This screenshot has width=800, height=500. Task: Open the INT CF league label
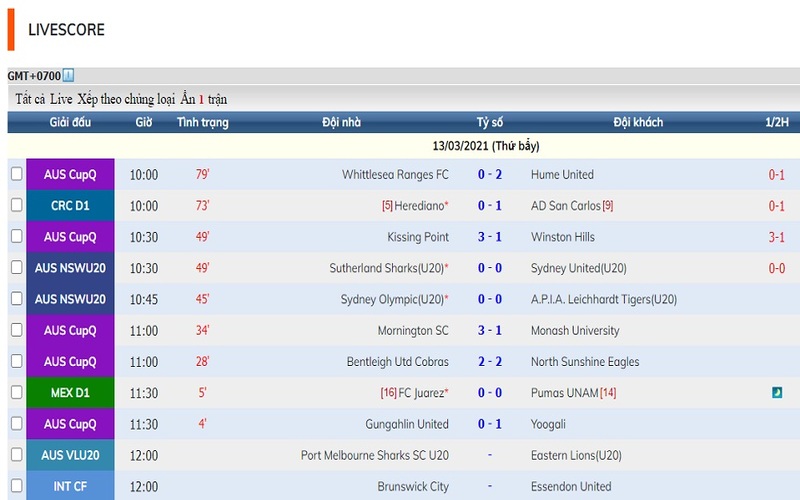point(70,486)
